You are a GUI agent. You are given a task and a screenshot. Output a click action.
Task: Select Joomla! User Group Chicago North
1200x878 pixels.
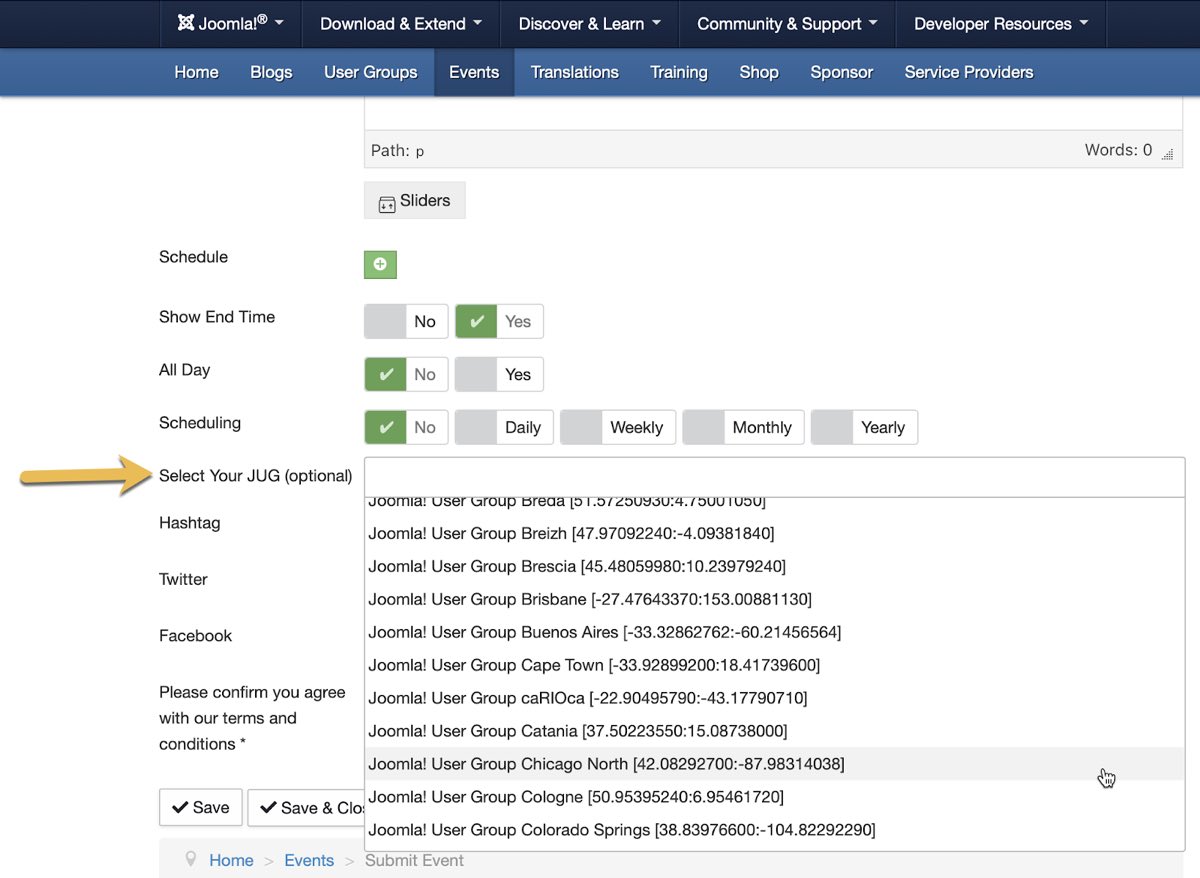[606, 764]
